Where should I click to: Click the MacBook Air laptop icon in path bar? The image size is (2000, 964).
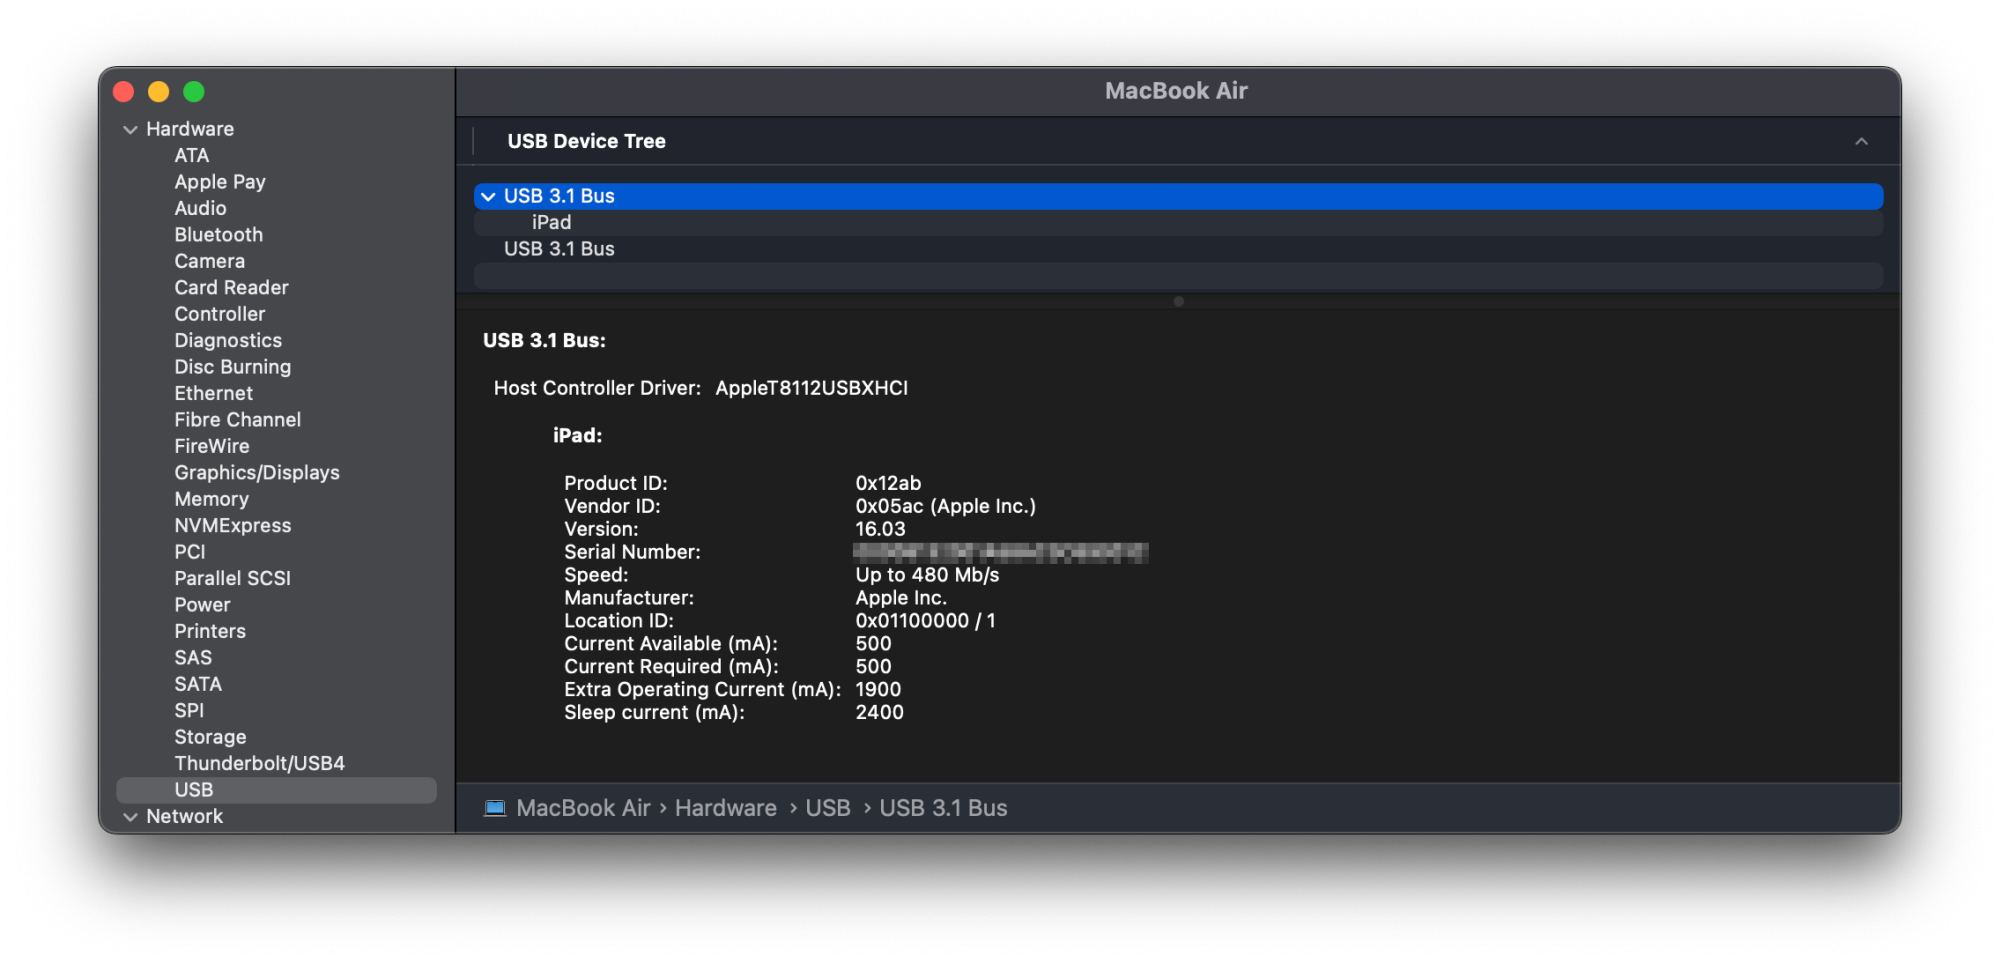click(495, 808)
